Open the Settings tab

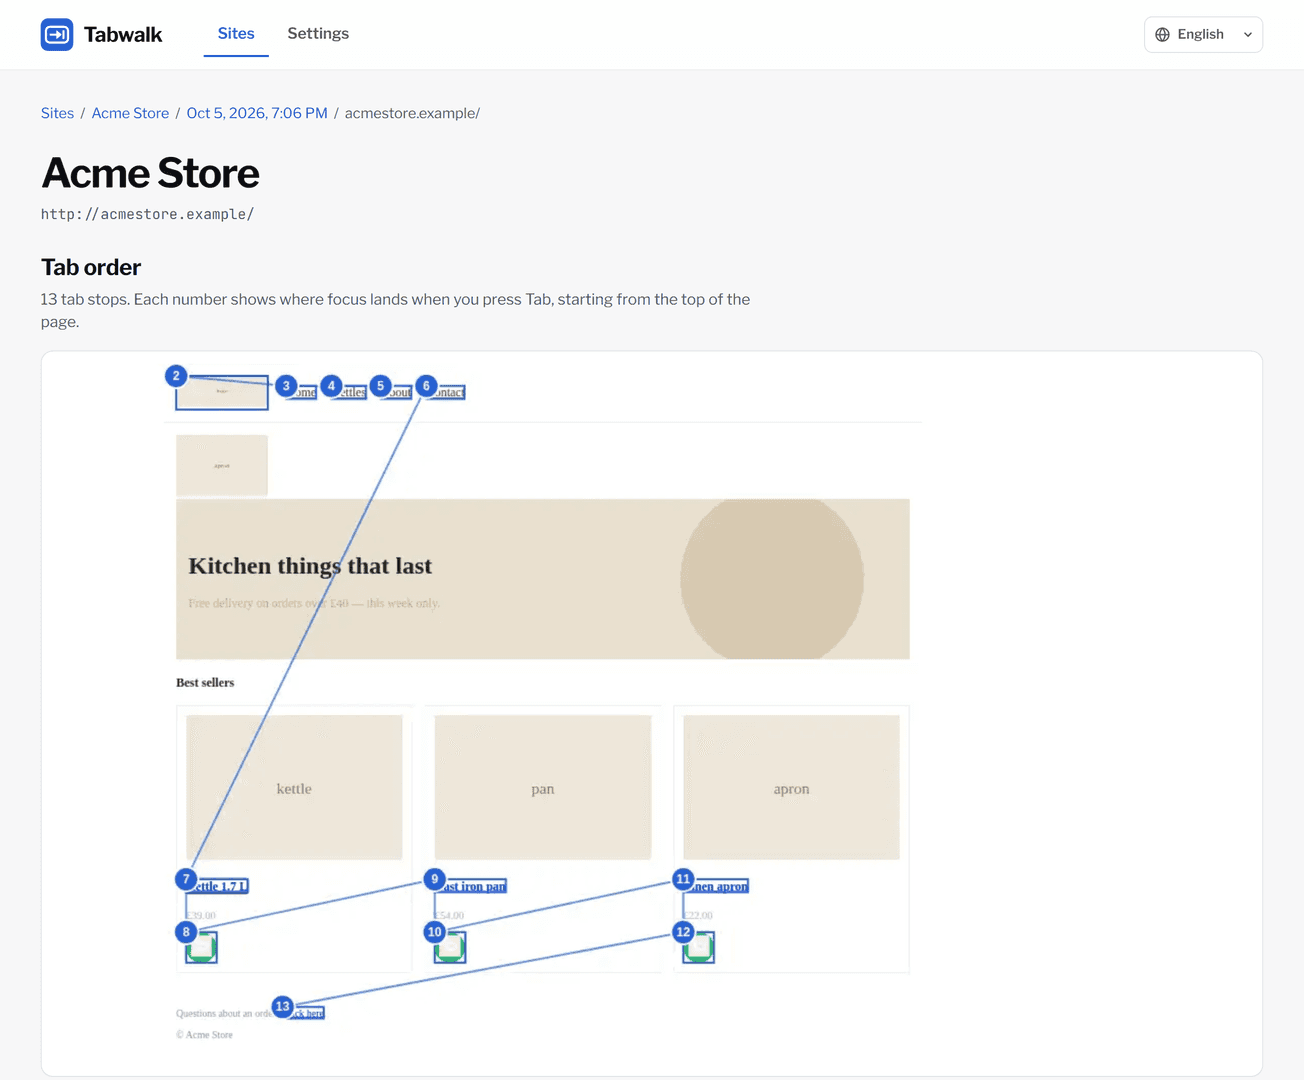coord(318,34)
